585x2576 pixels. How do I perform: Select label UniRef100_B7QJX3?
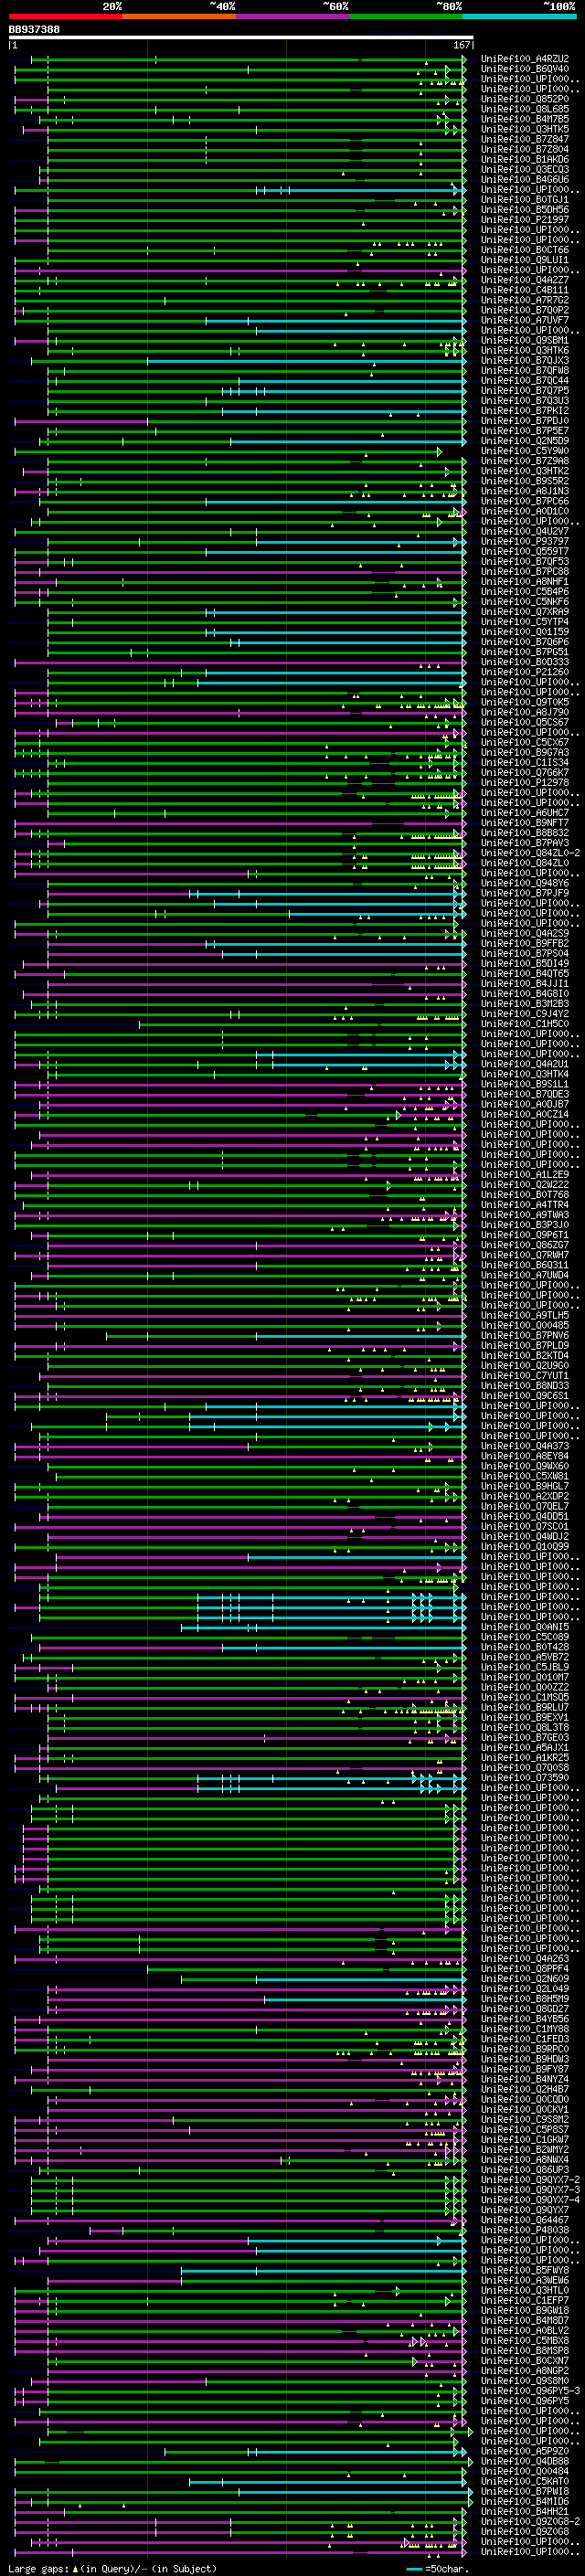(x=525, y=360)
